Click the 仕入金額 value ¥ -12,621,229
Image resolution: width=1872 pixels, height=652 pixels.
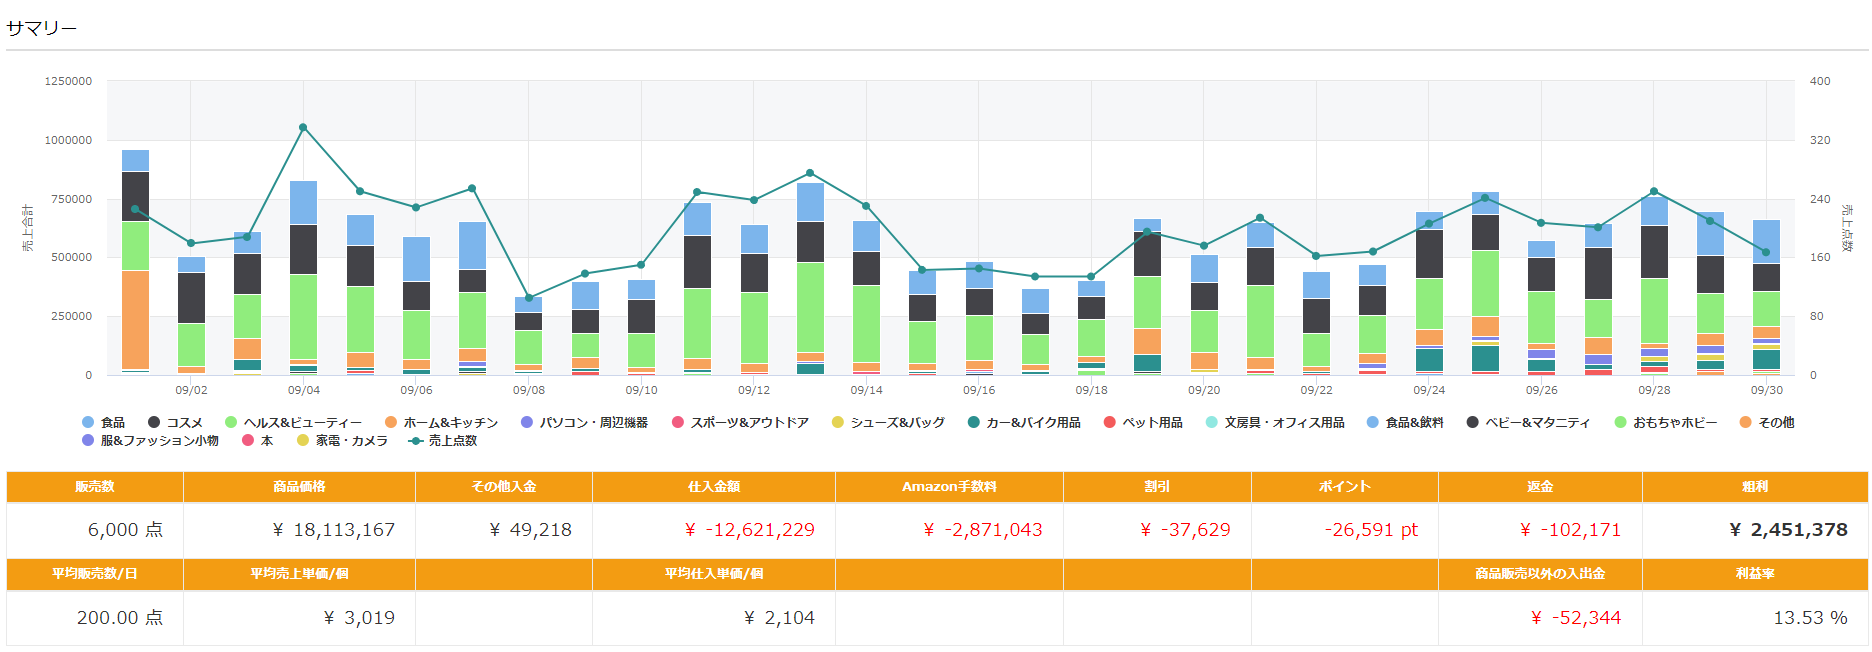click(749, 530)
